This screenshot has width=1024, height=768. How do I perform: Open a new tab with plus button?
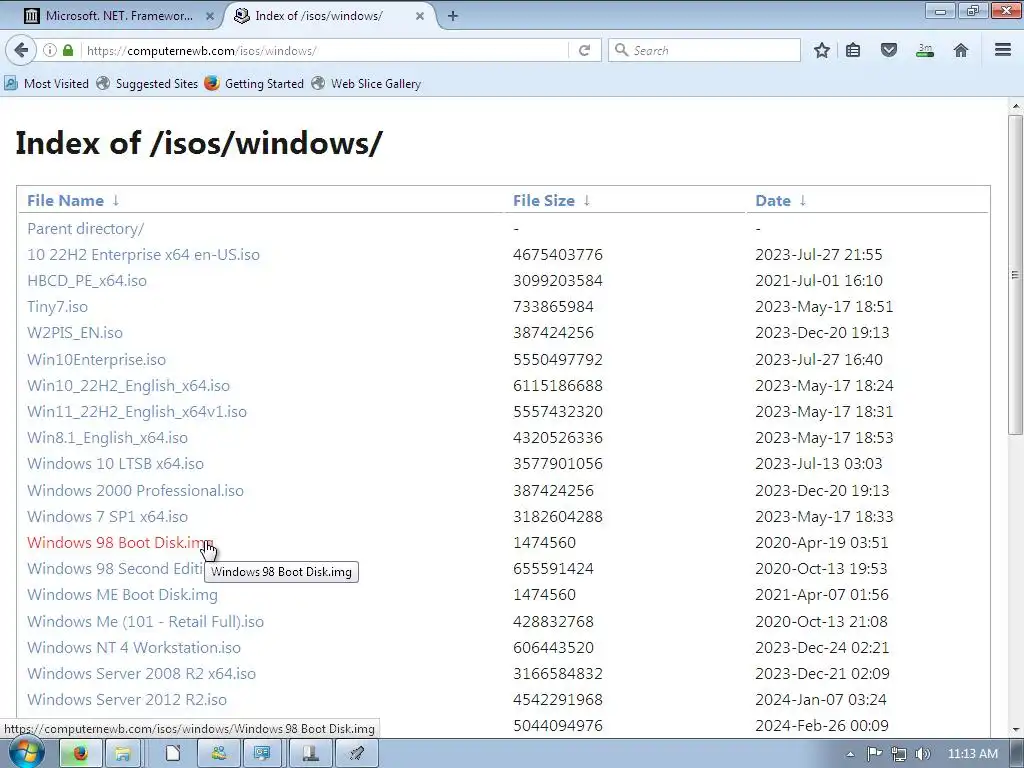click(x=453, y=16)
